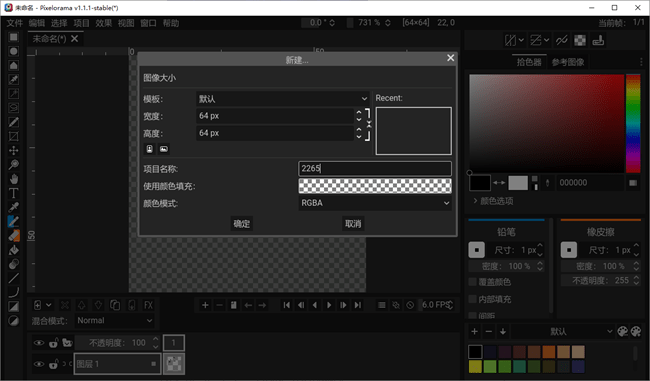Viewport: 650px width, 381px height.
Task: Jump to the first frame
Action: tap(286, 305)
